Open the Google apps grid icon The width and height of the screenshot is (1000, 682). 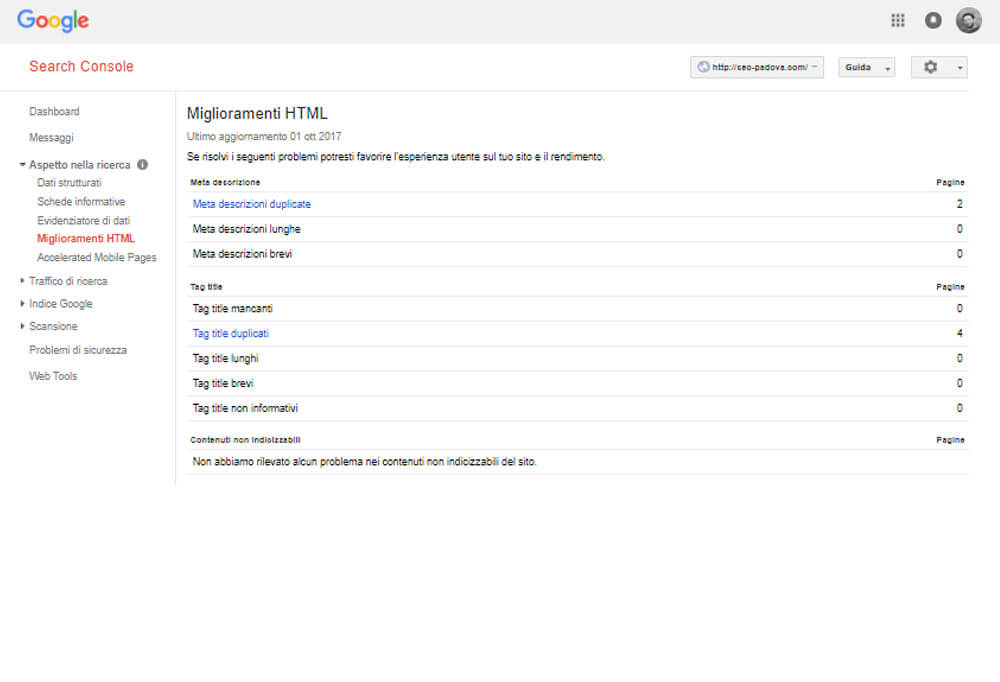point(897,20)
